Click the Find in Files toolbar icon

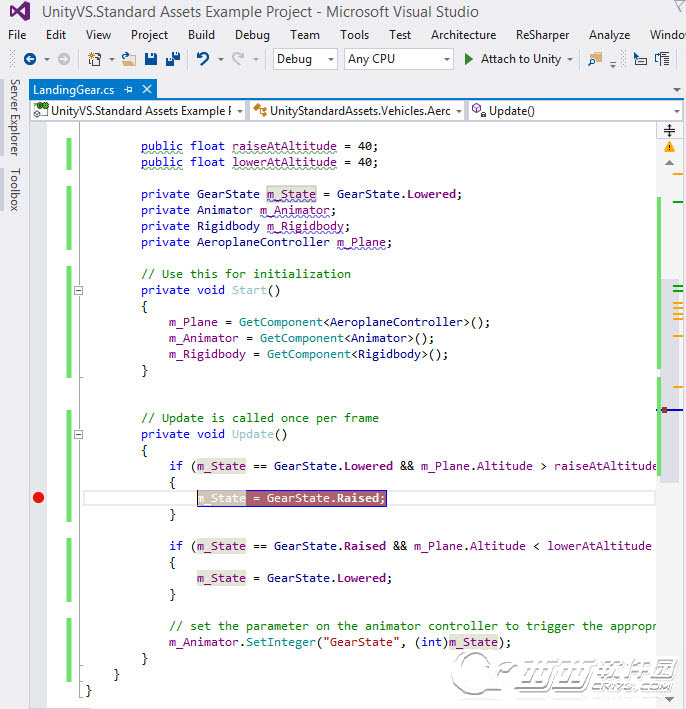coord(595,59)
